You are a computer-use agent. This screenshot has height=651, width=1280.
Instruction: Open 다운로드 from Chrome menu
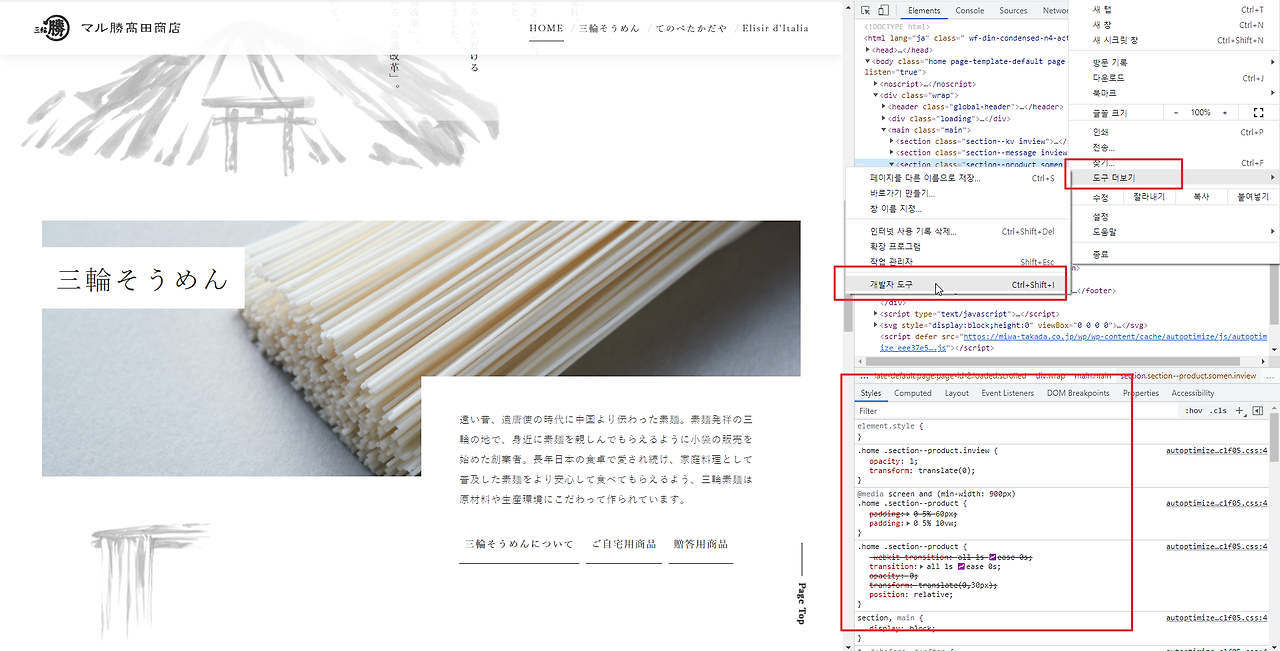point(1174,77)
